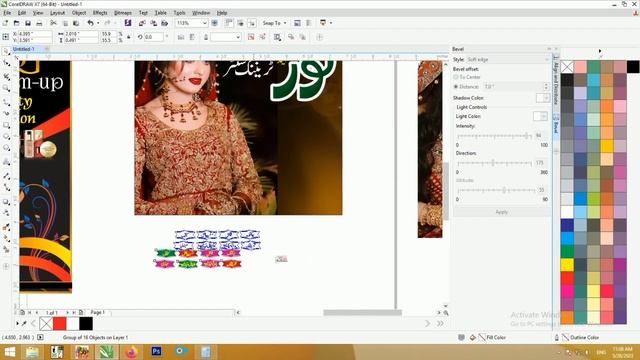Select the Text tool in the toolbox
Viewport: 640px width, 360px height.
[x=6, y=162]
